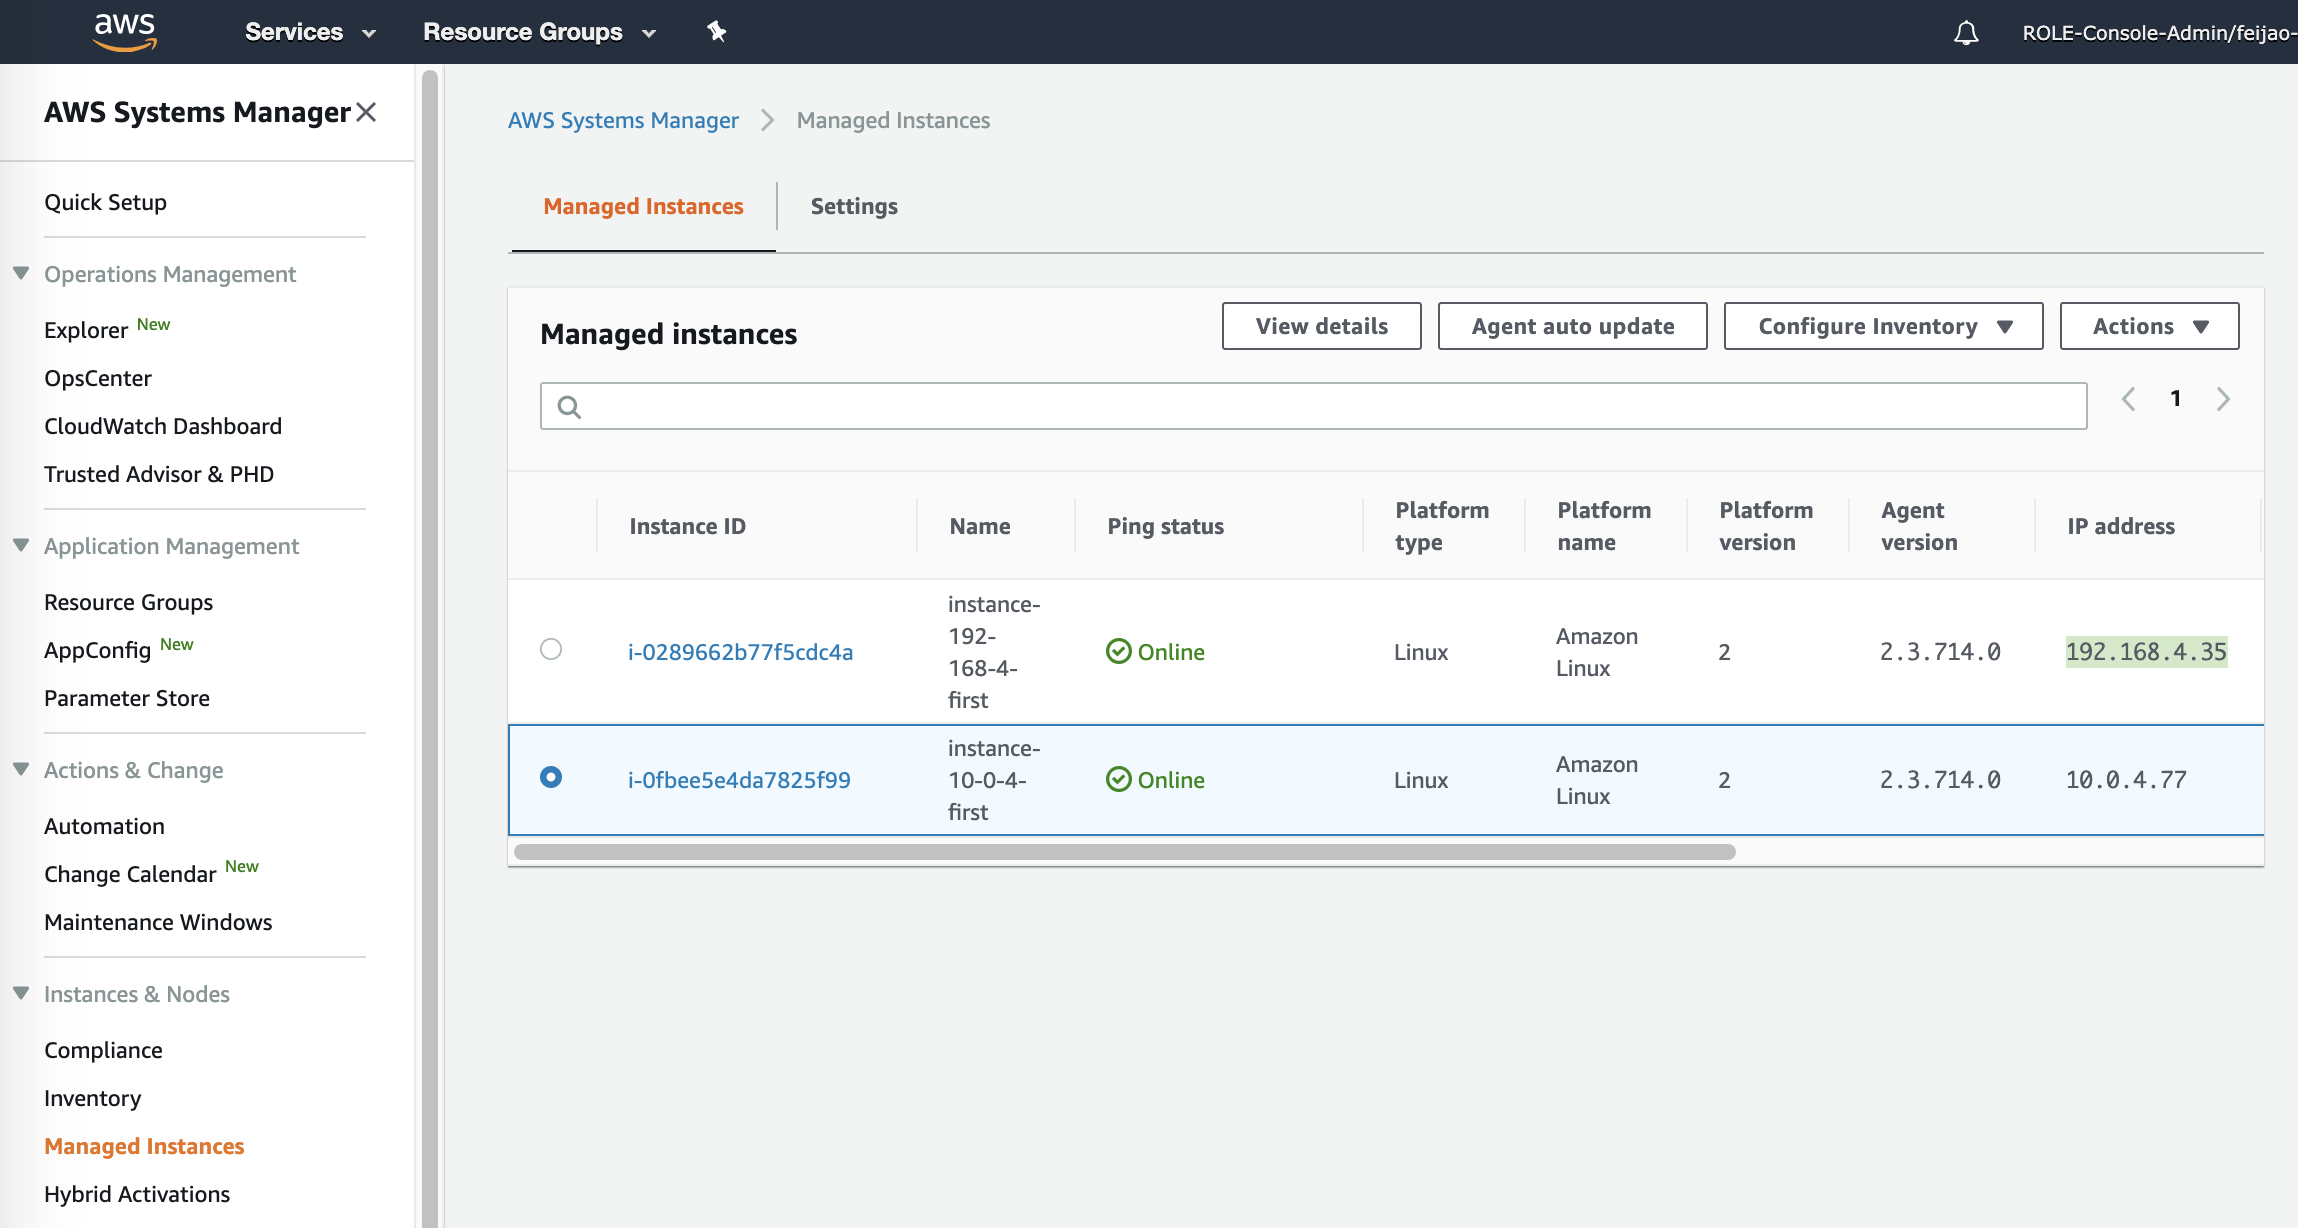Open Resource Groups in sidebar
The image size is (2298, 1228).
pos(128,602)
